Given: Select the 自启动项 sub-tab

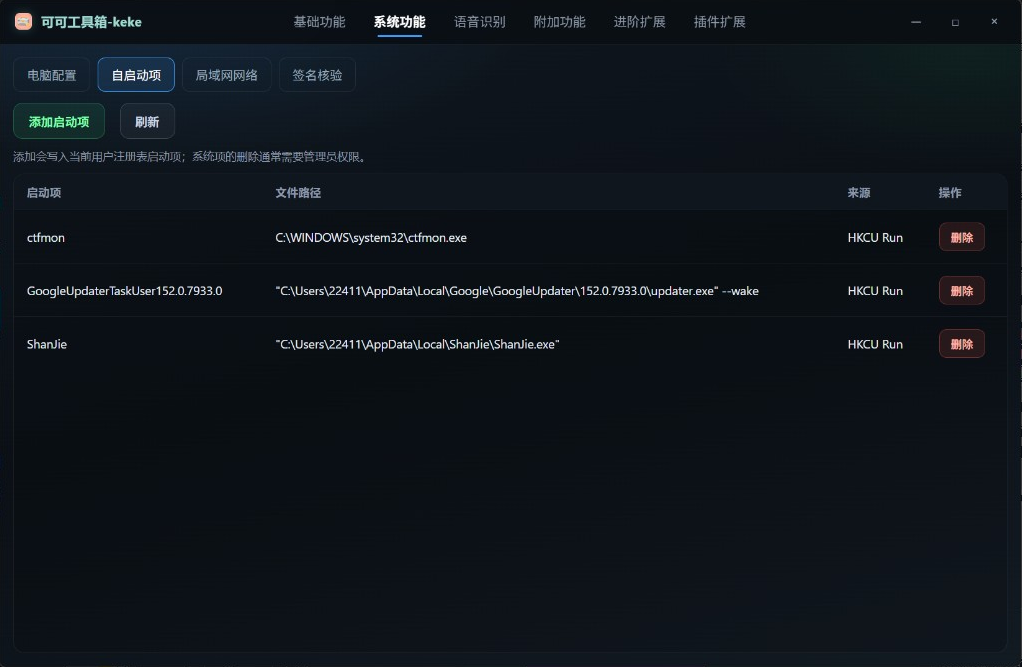Looking at the screenshot, I should 136,75.
